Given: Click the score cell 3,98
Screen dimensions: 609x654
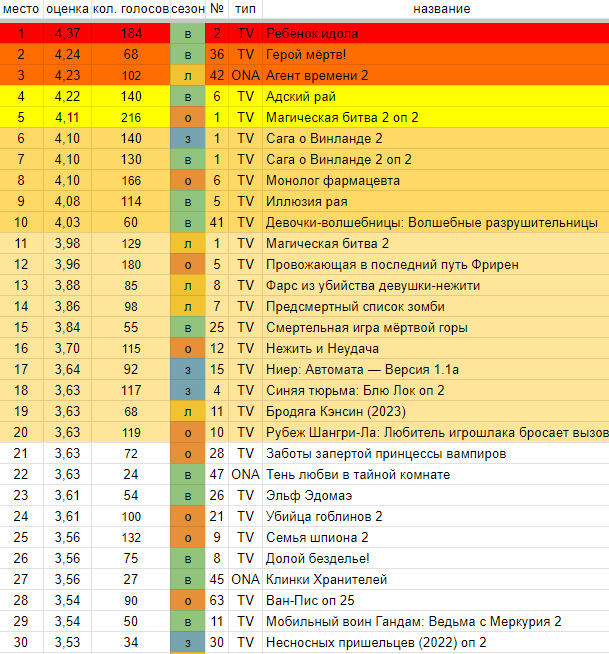Looking at the screenshot, I should [x=67, y=244].
